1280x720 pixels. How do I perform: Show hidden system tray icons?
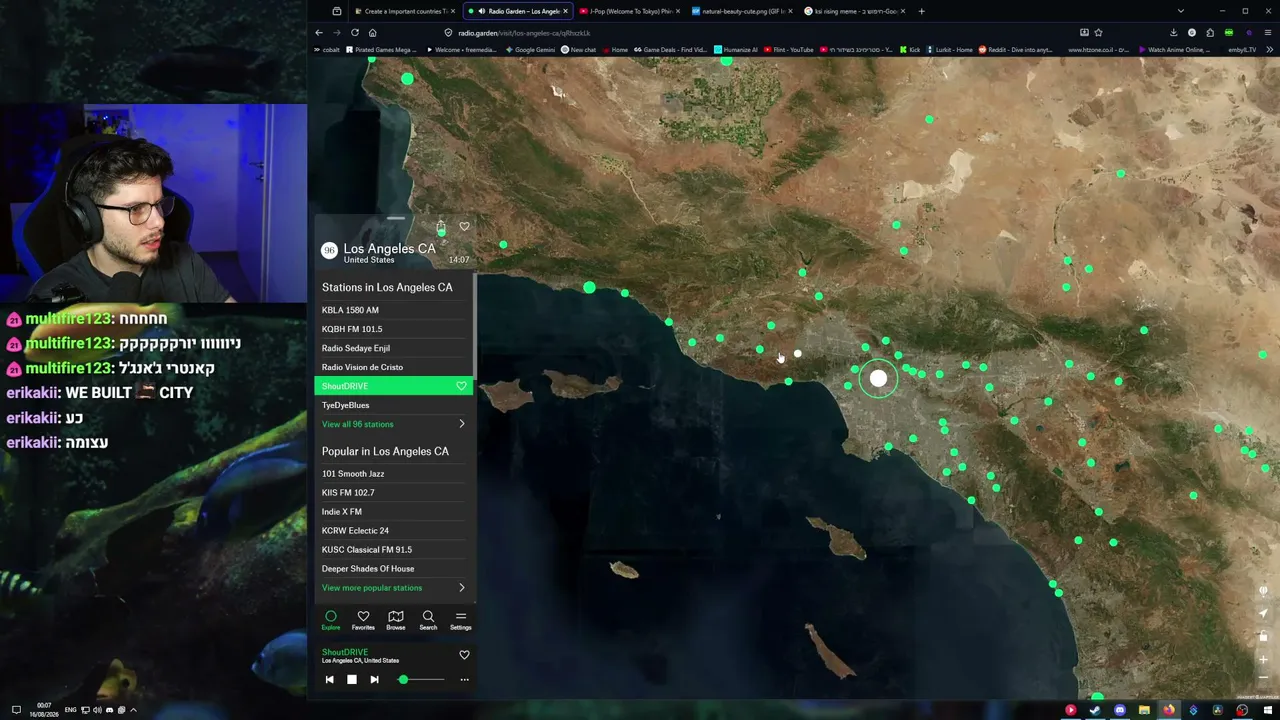(133, 710)
